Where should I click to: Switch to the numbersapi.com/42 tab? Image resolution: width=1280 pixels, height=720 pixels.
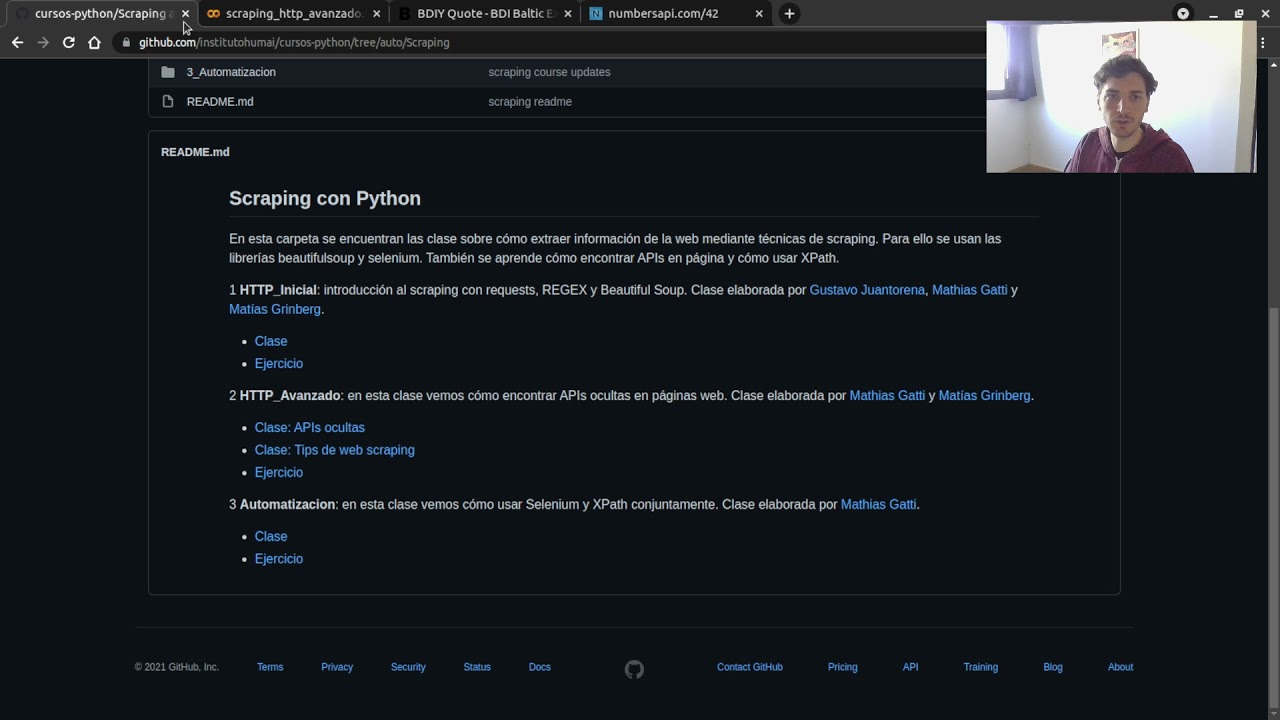pyautogui.click(x=675, y=14)
